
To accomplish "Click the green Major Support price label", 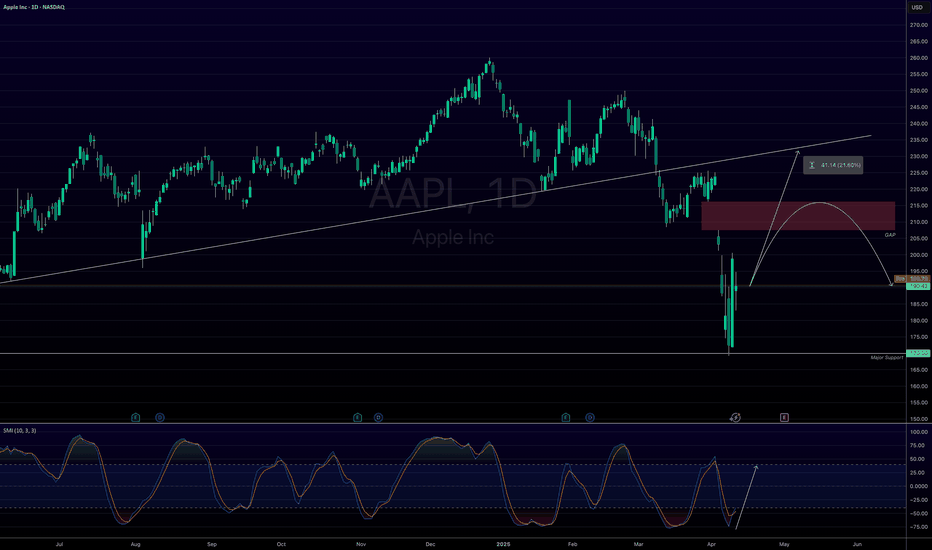I will click(918, 353).
